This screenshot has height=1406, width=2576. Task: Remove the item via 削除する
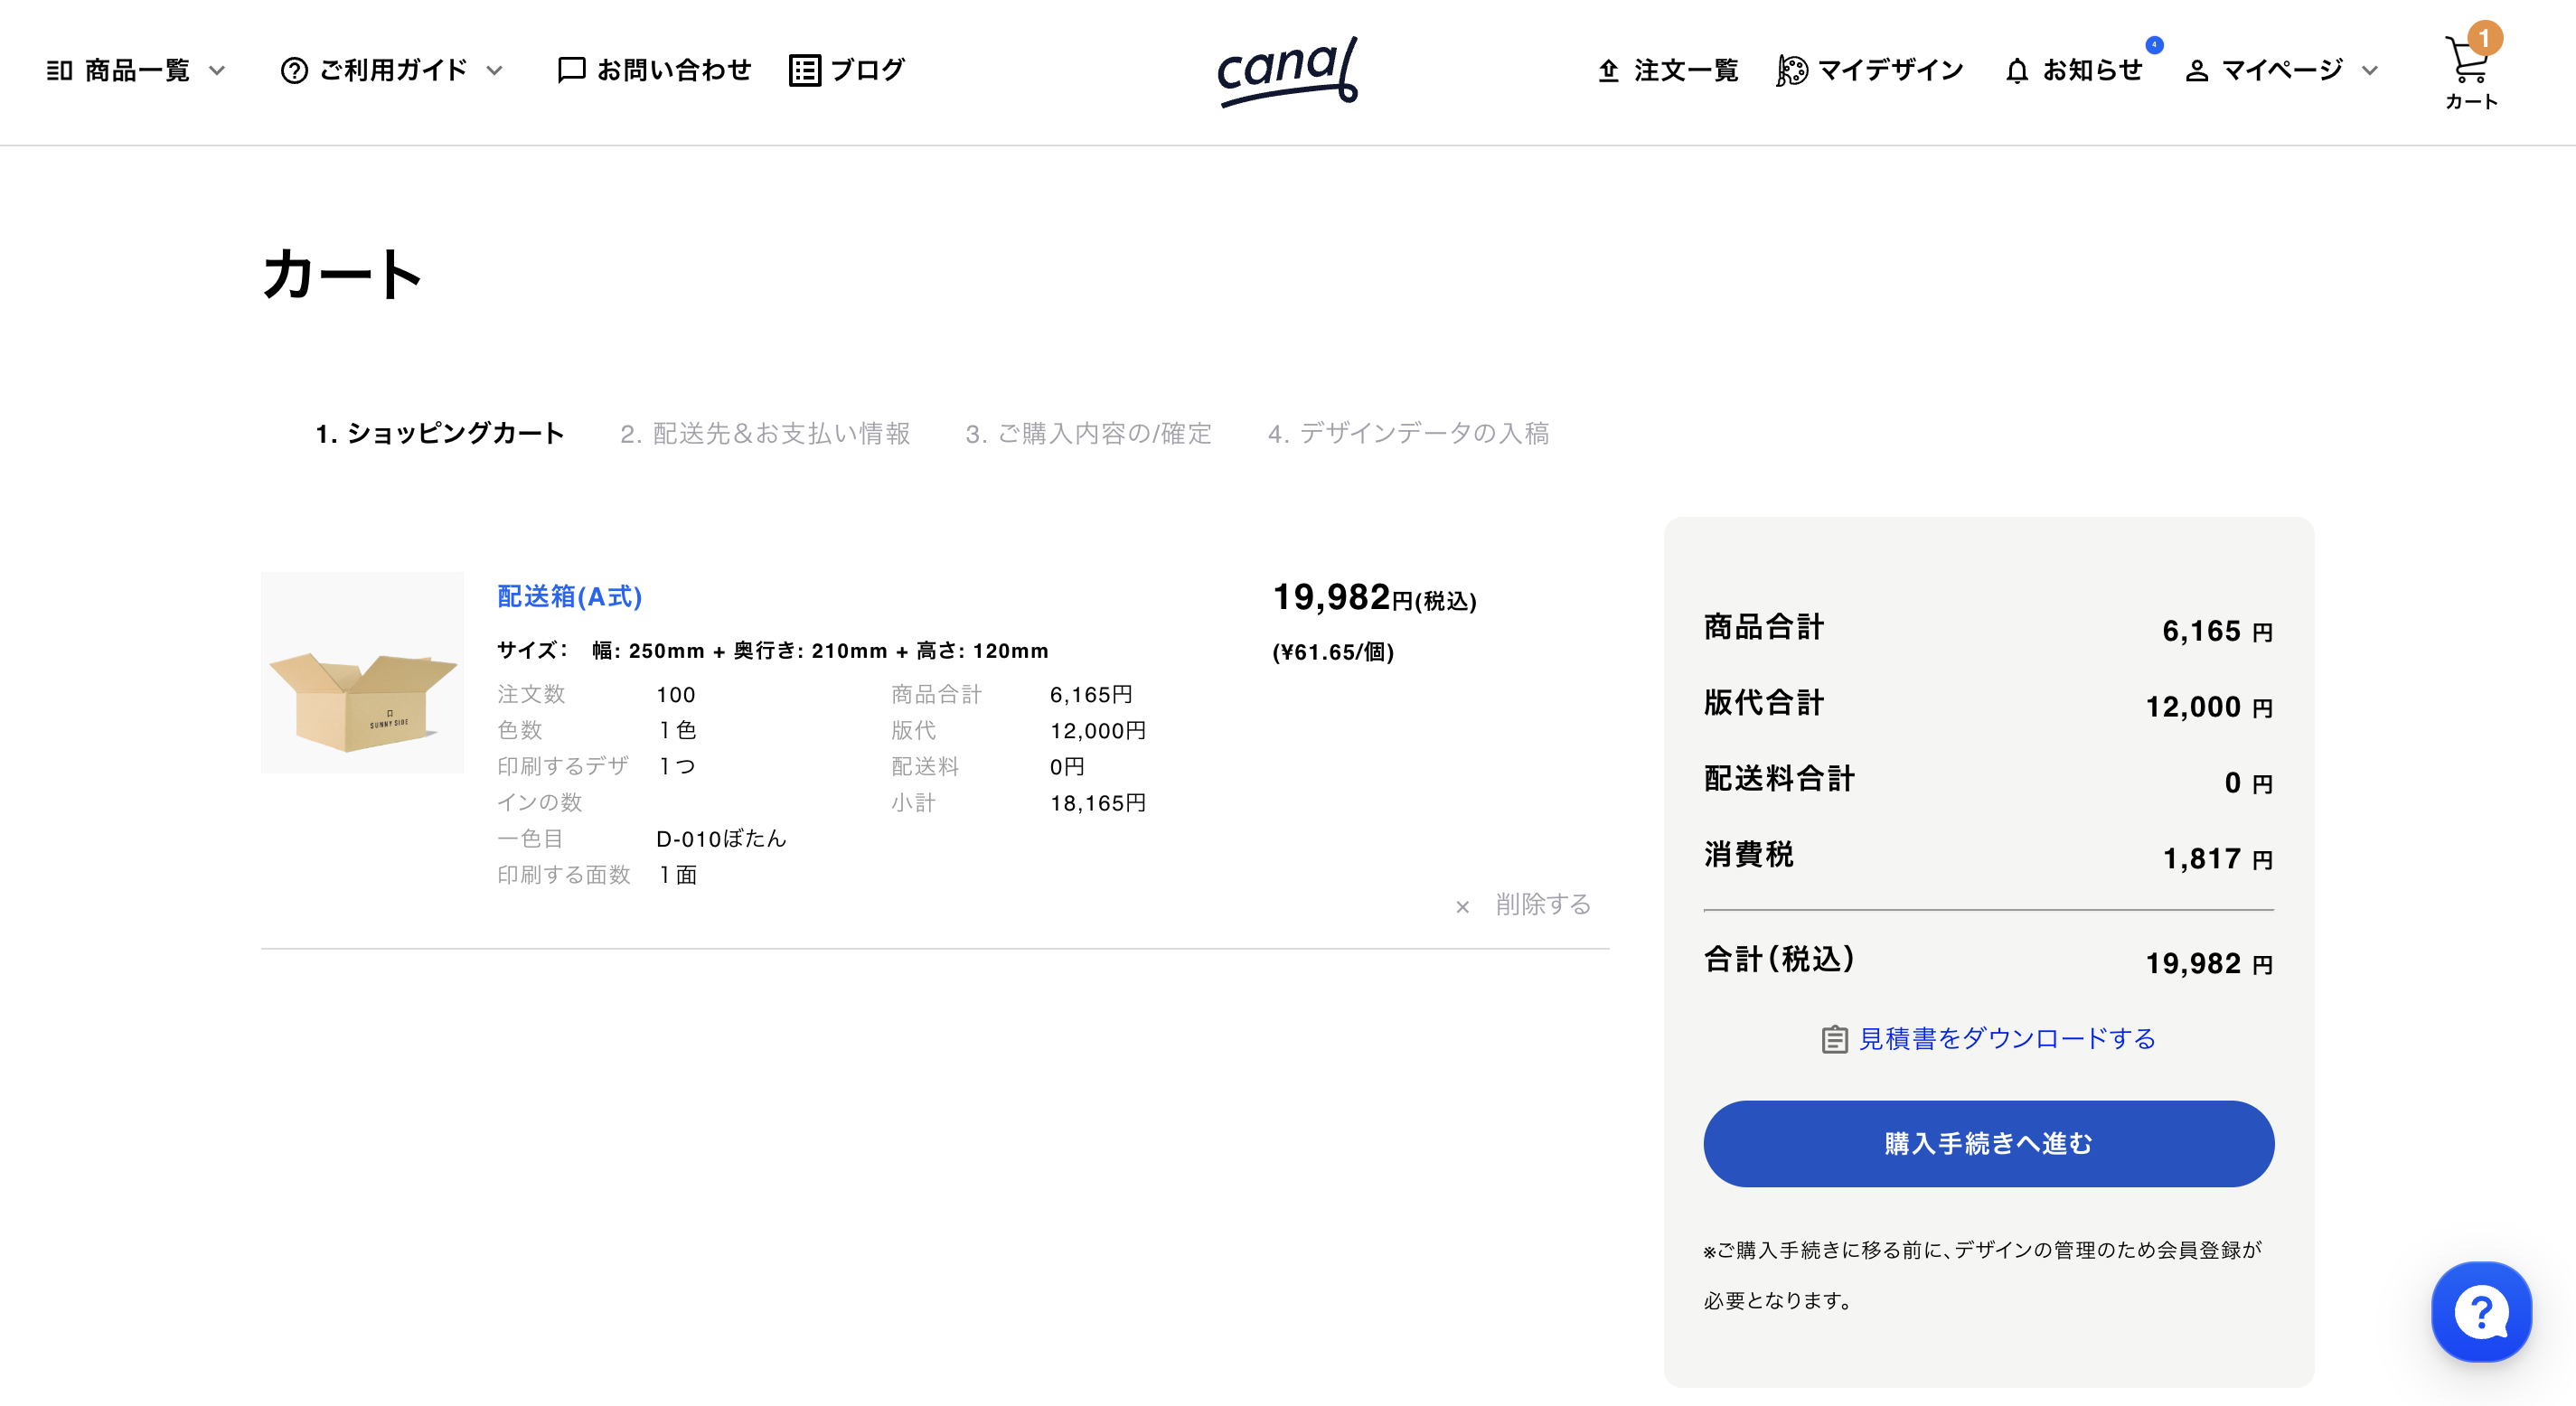pos(1541,905)
